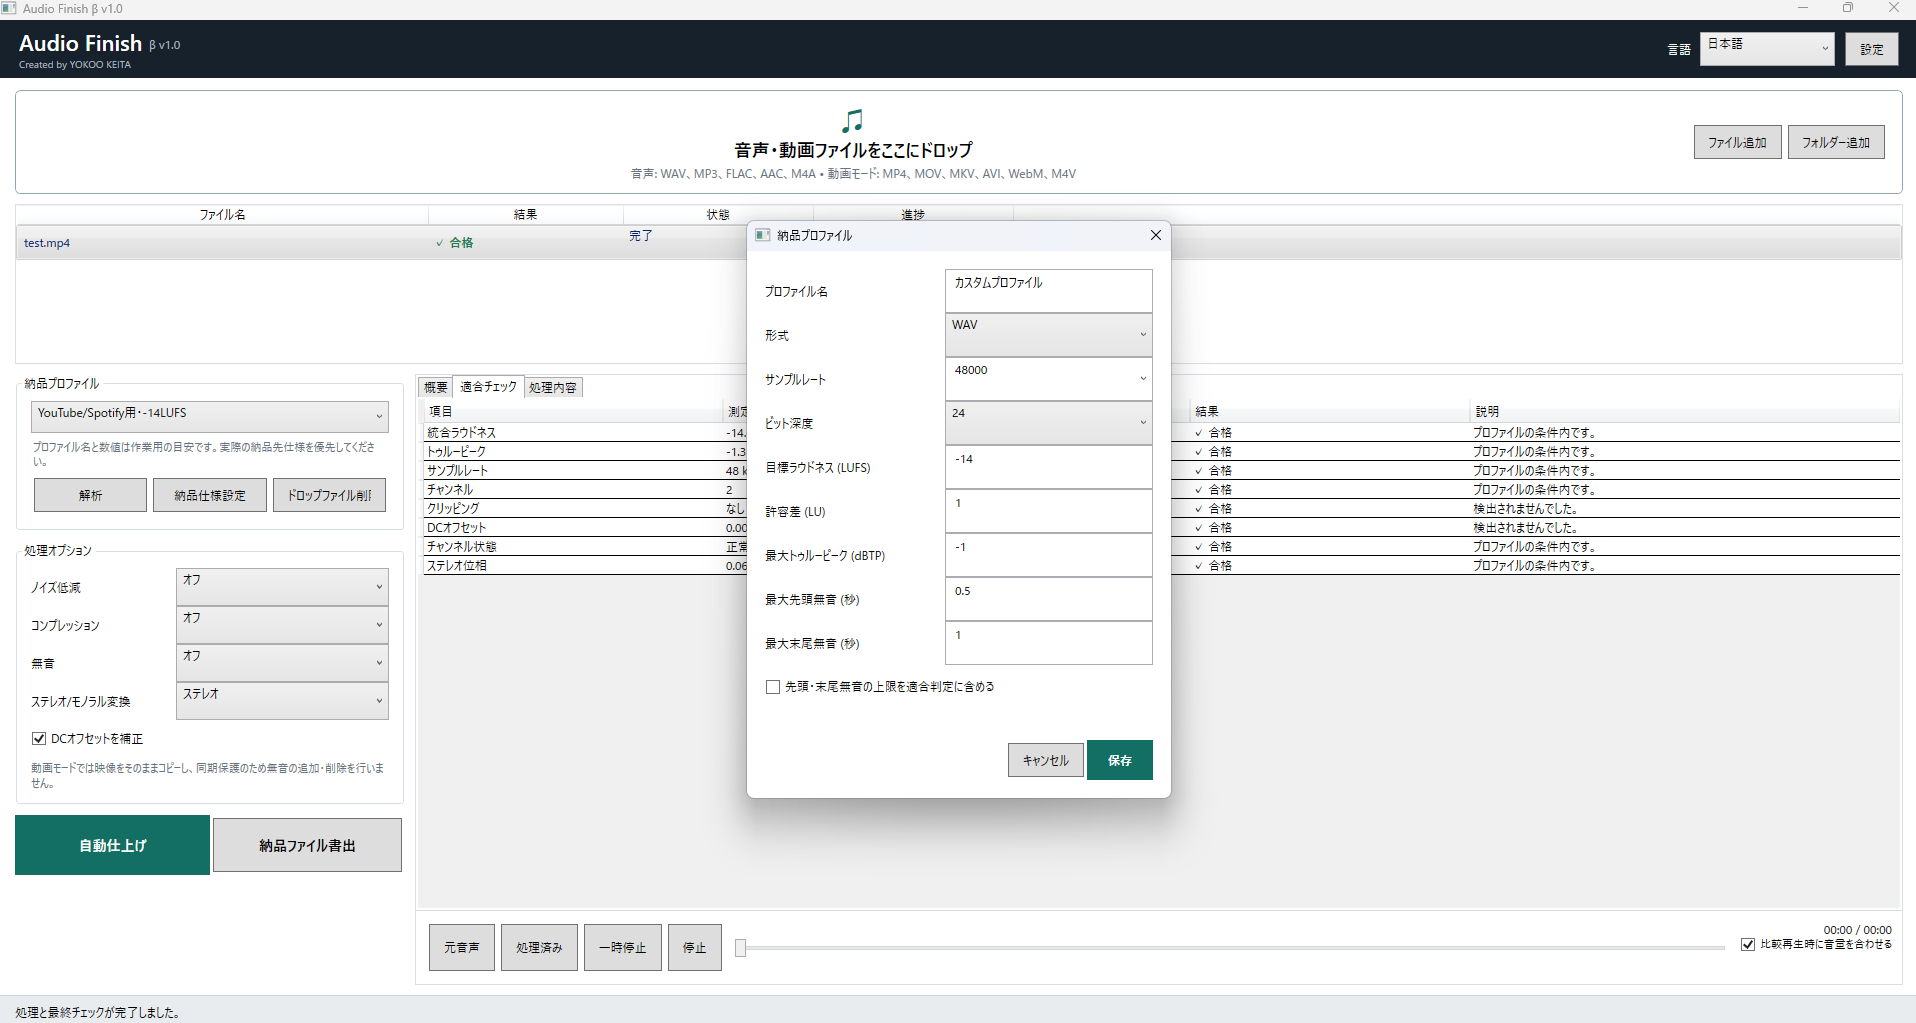
Task: Play the 元音声 audio
Action: (462, 947)
